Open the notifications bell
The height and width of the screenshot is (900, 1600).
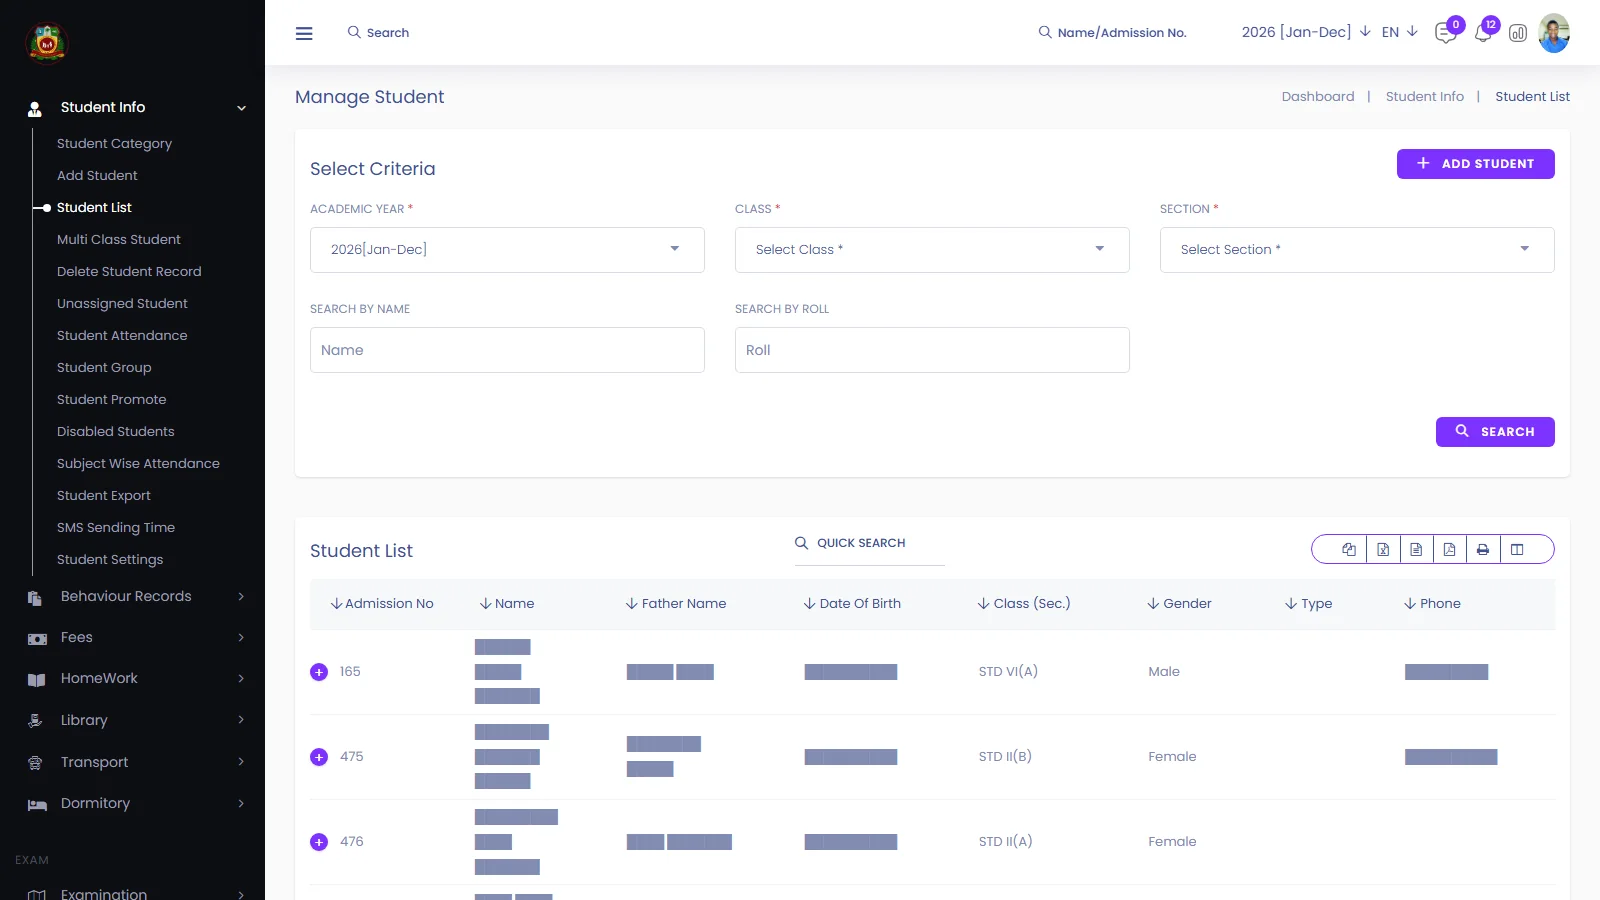coord(1483,33)
